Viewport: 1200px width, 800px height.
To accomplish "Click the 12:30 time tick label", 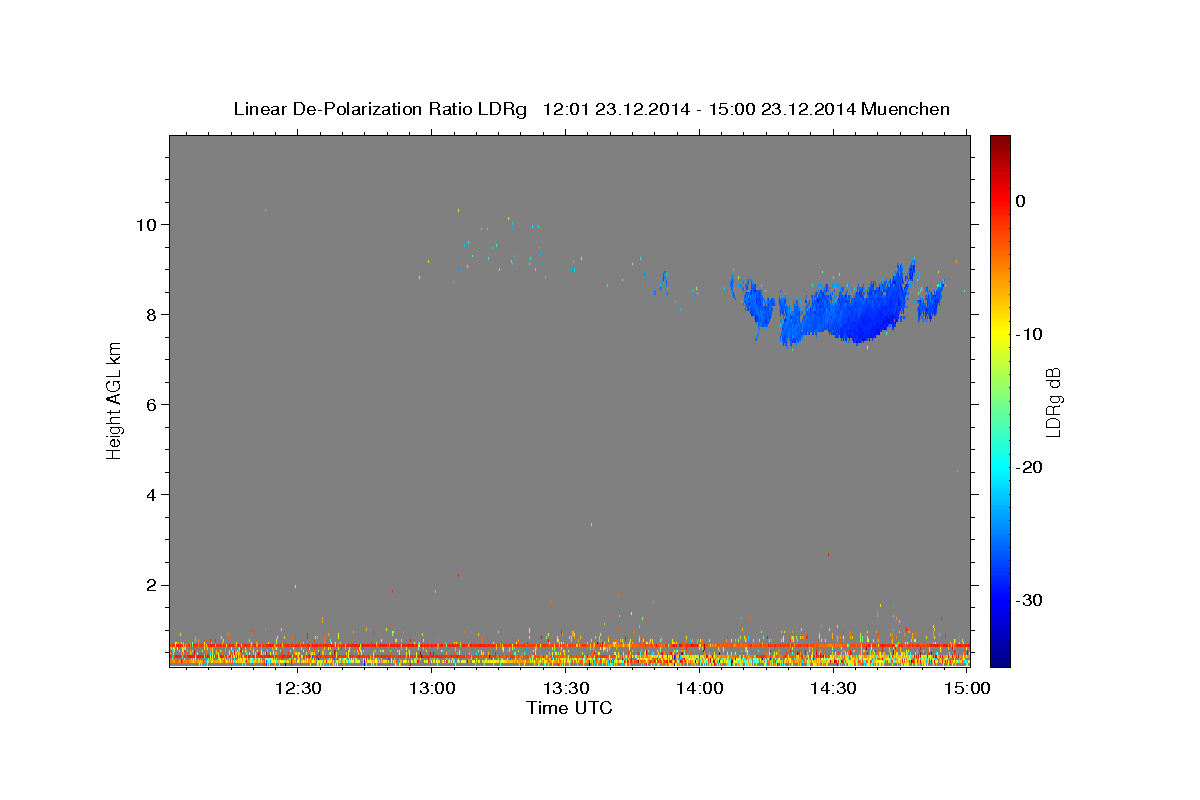I will pos(298,689).
